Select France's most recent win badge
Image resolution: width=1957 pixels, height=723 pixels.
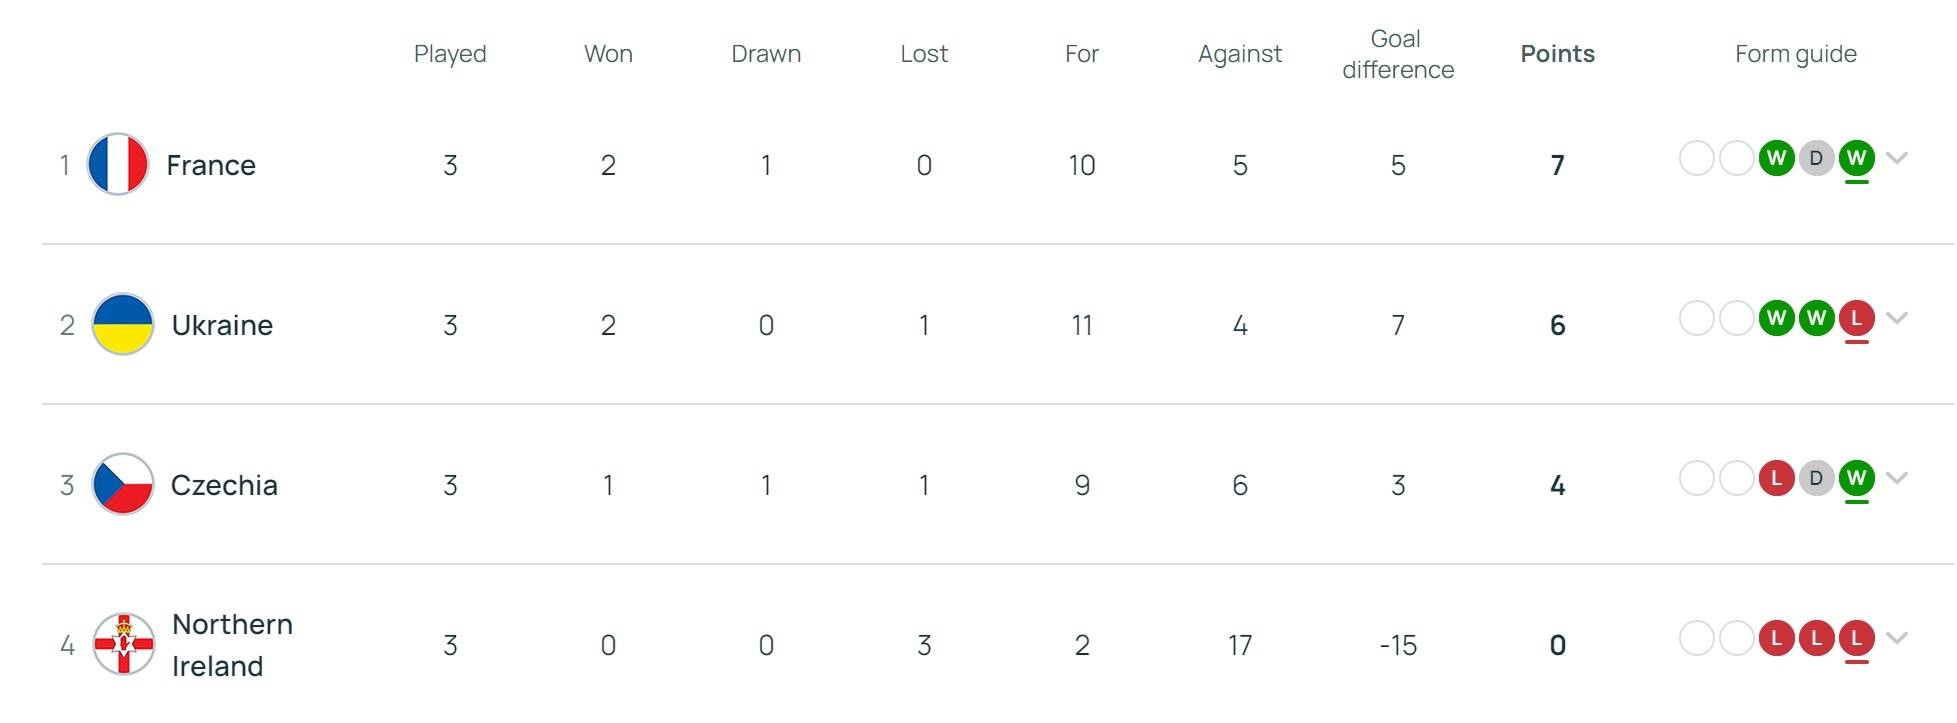(x=1856, y=158)
